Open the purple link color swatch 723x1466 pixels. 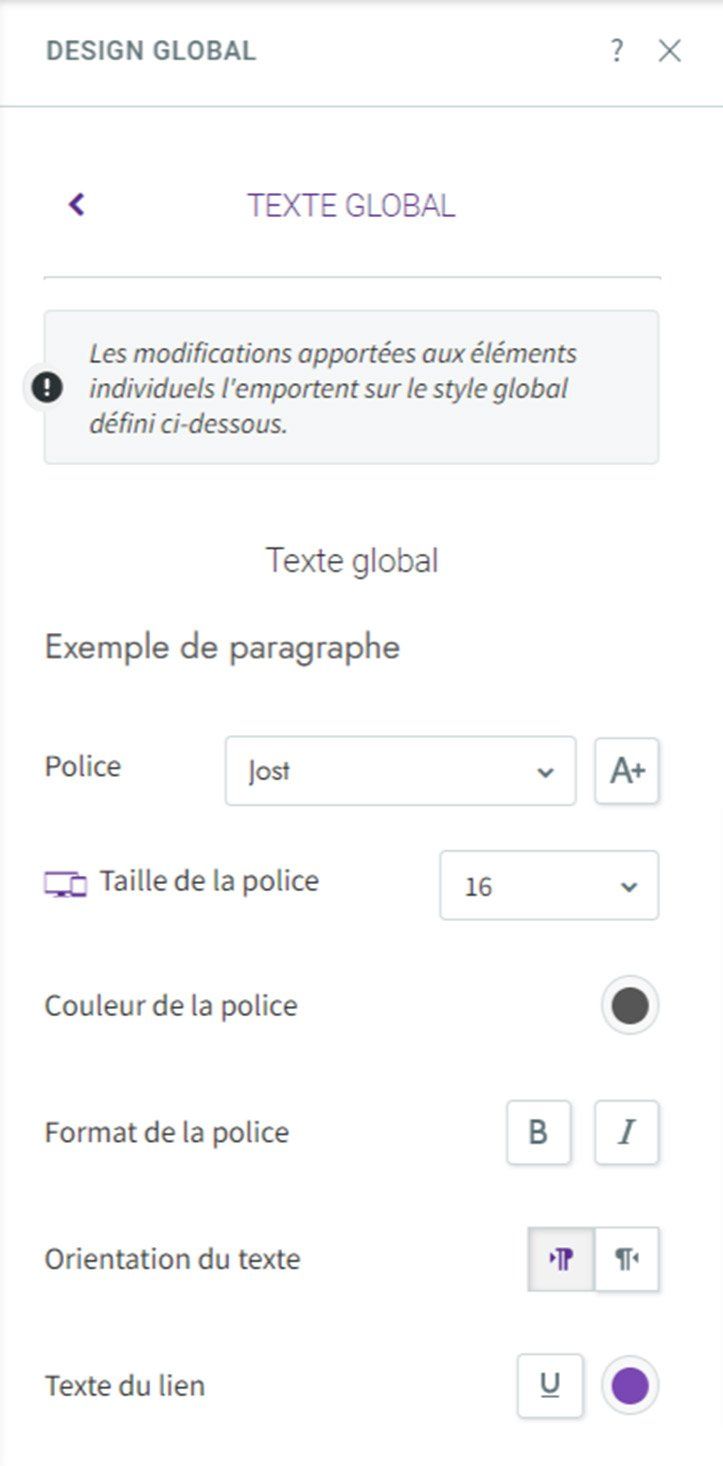630,1386
